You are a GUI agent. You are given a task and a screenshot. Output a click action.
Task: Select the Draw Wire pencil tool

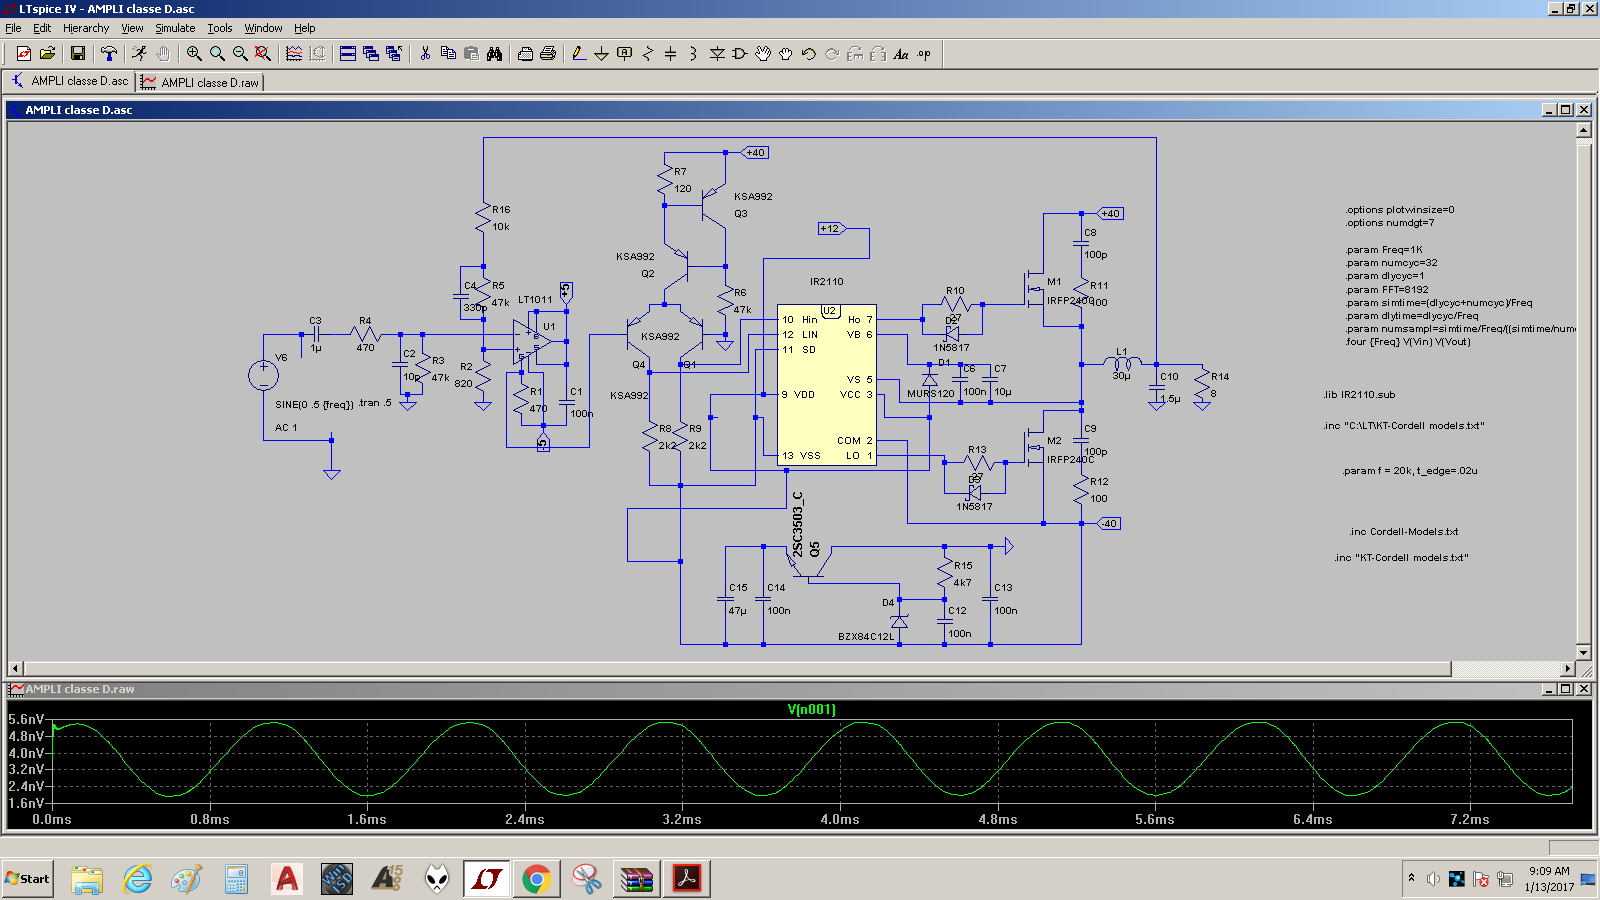pyautogui.click(x=578, y=54)
